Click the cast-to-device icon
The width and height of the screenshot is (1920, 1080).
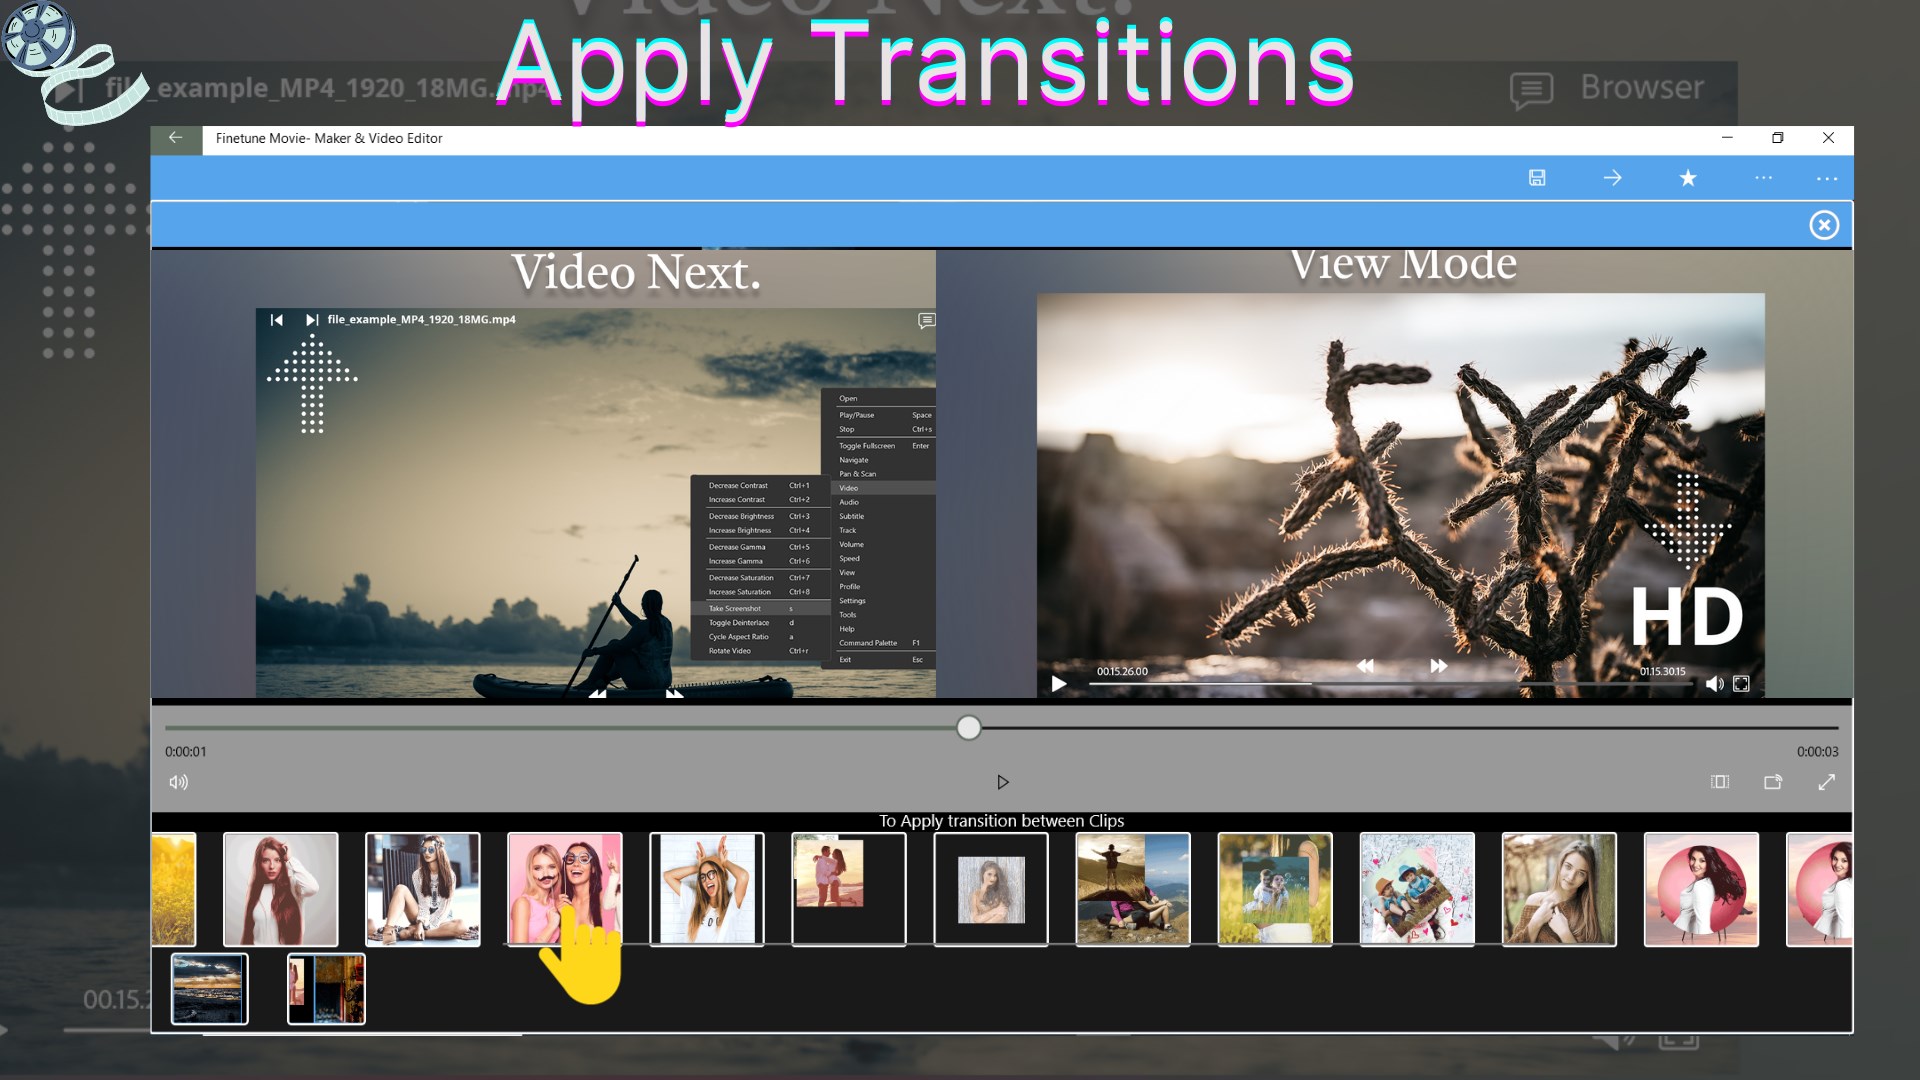(1773, 782)
